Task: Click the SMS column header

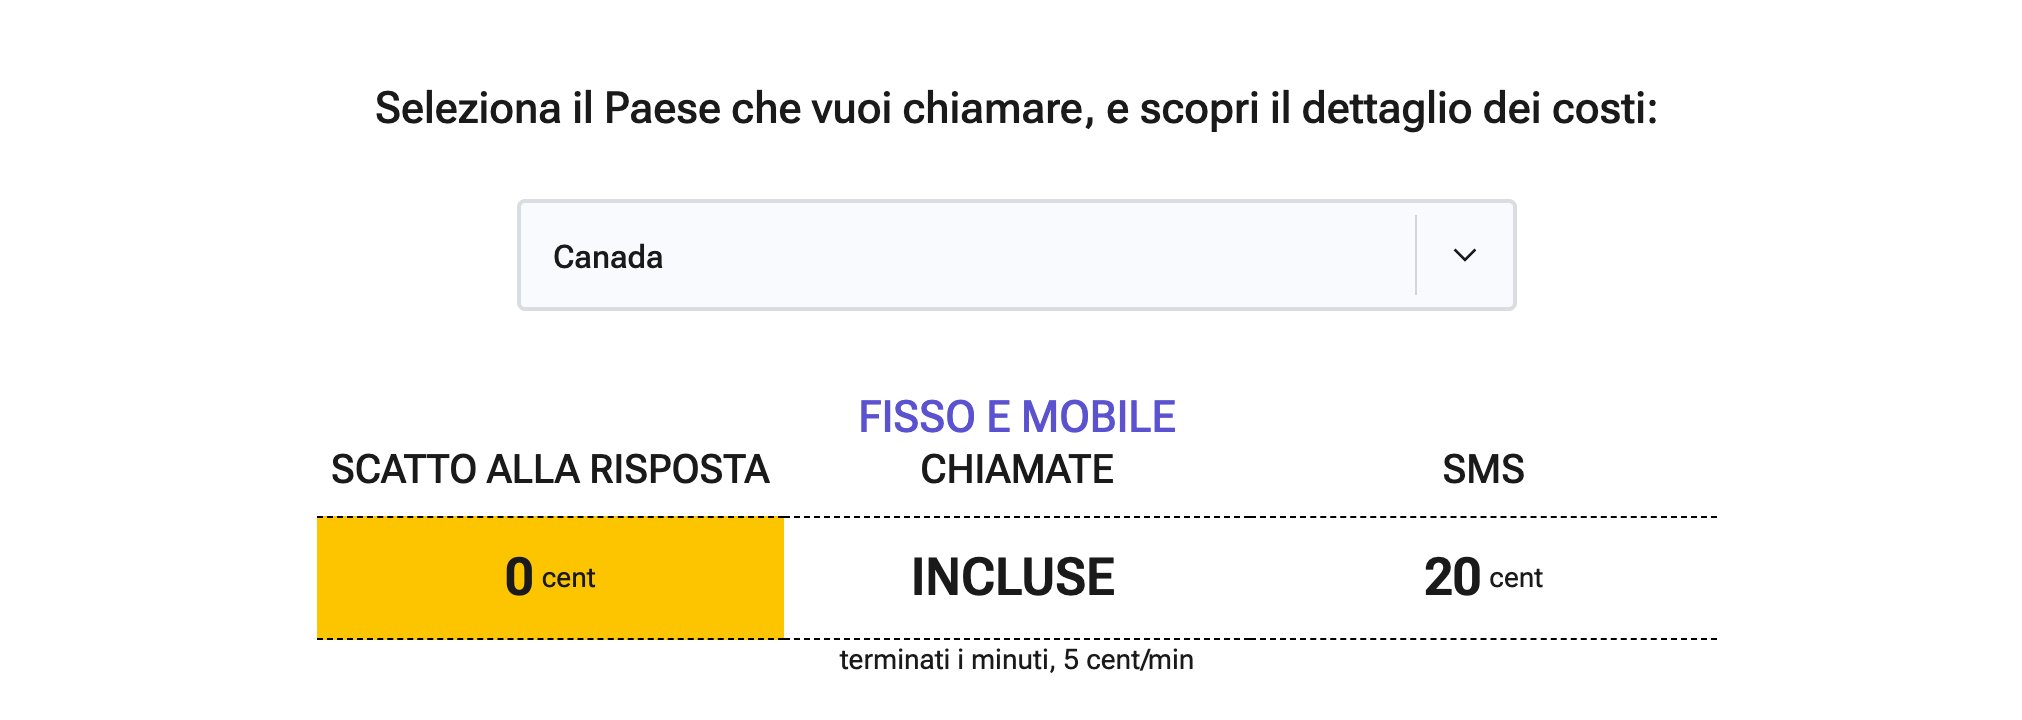Action: click(1483, 470)
